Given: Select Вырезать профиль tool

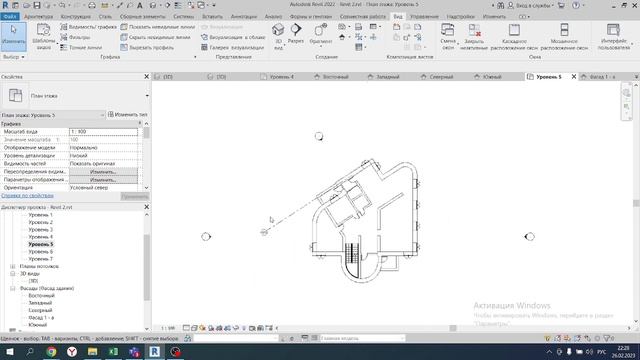Looking at the screenshot, I should click(147, 47).
